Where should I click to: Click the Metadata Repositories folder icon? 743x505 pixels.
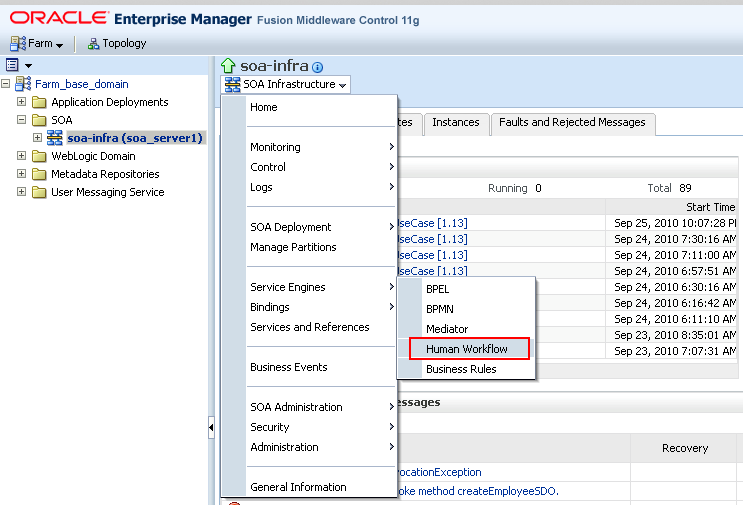pyautogui.click(x=39, y=174)
